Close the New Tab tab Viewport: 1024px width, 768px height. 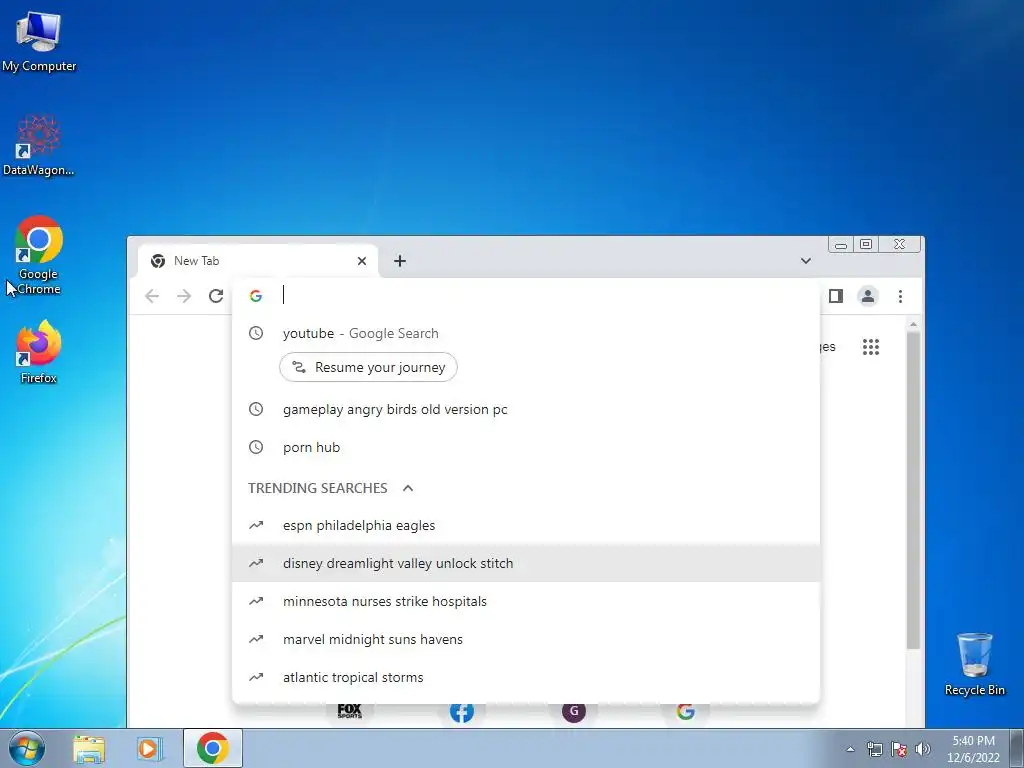pos(362,261)
